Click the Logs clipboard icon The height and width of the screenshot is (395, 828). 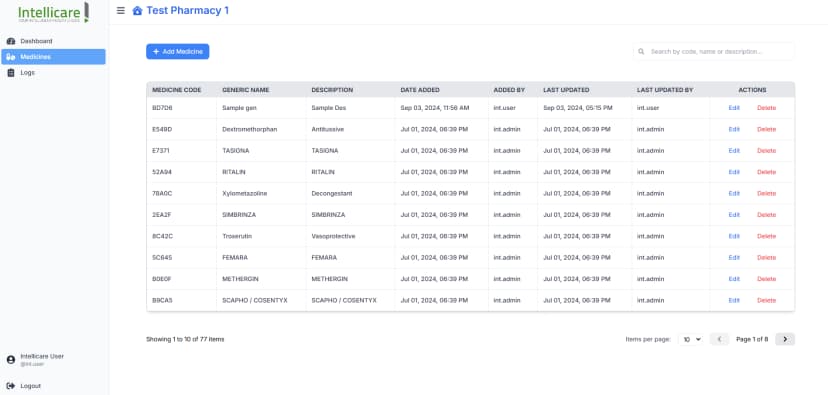click(11, 73)
